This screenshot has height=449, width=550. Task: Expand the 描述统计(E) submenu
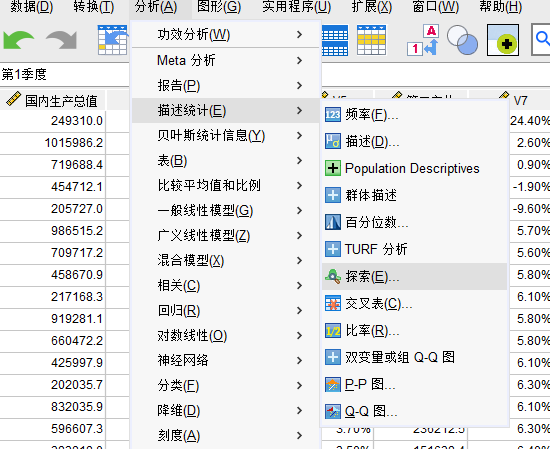226,110
